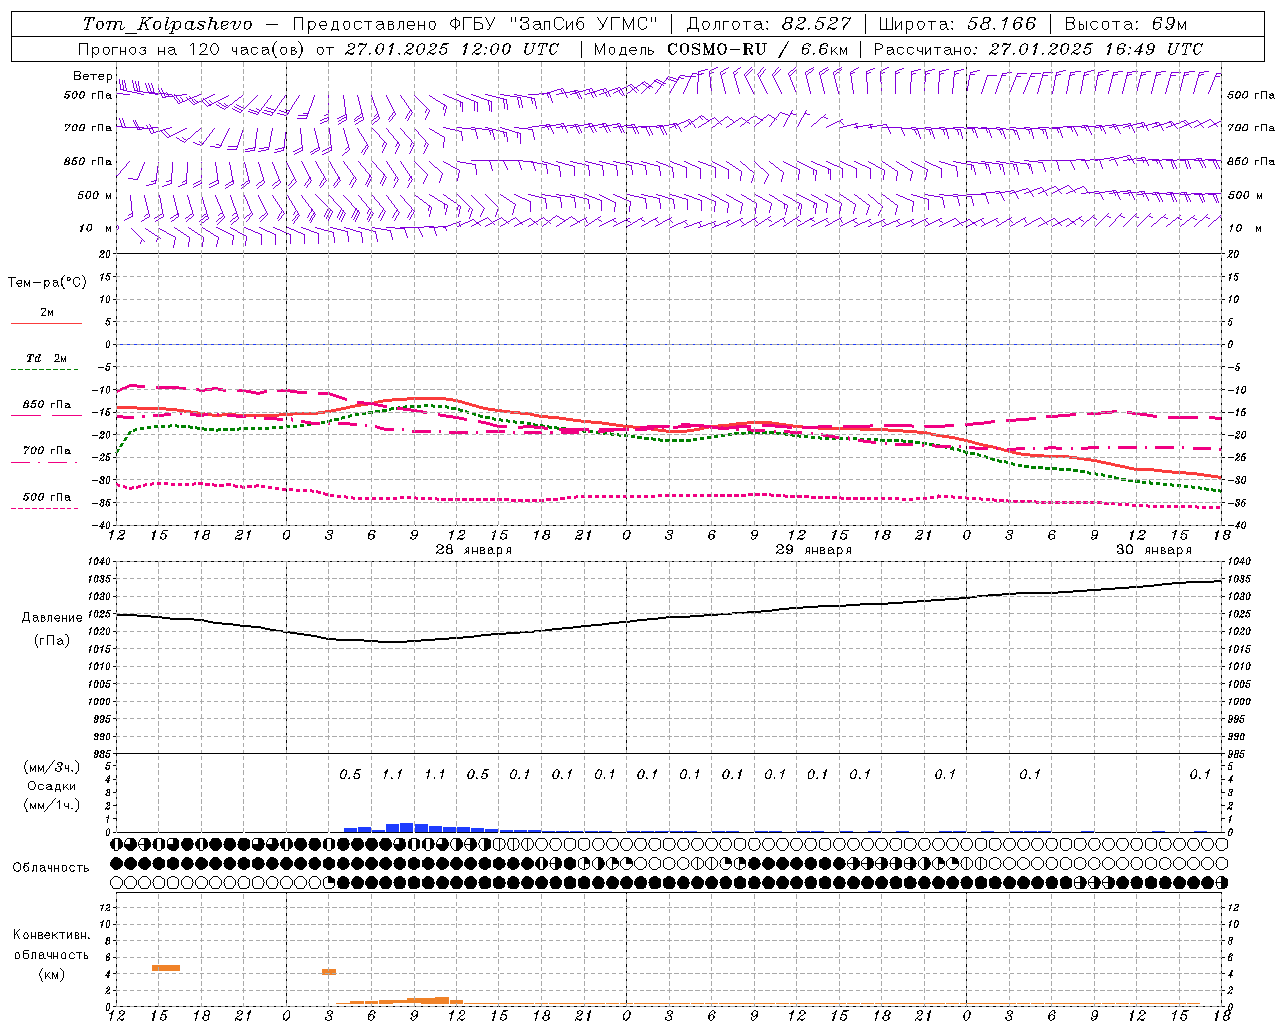The width and height of the screenshot is (1280, 1024).
Task: Select the 28 января date label
Action: [474, 550]
